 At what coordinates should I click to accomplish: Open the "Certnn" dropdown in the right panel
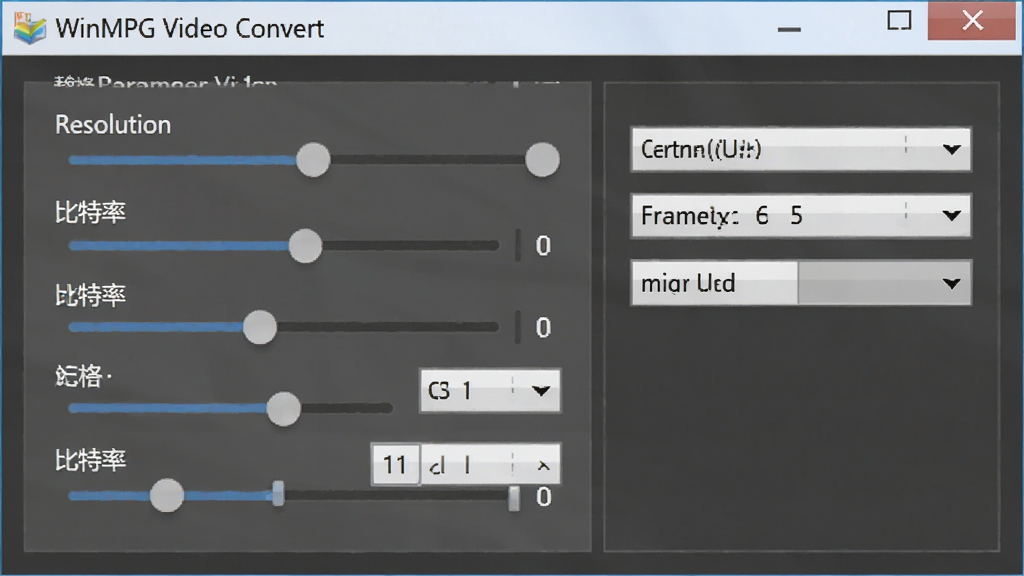(x=801, y=150)
